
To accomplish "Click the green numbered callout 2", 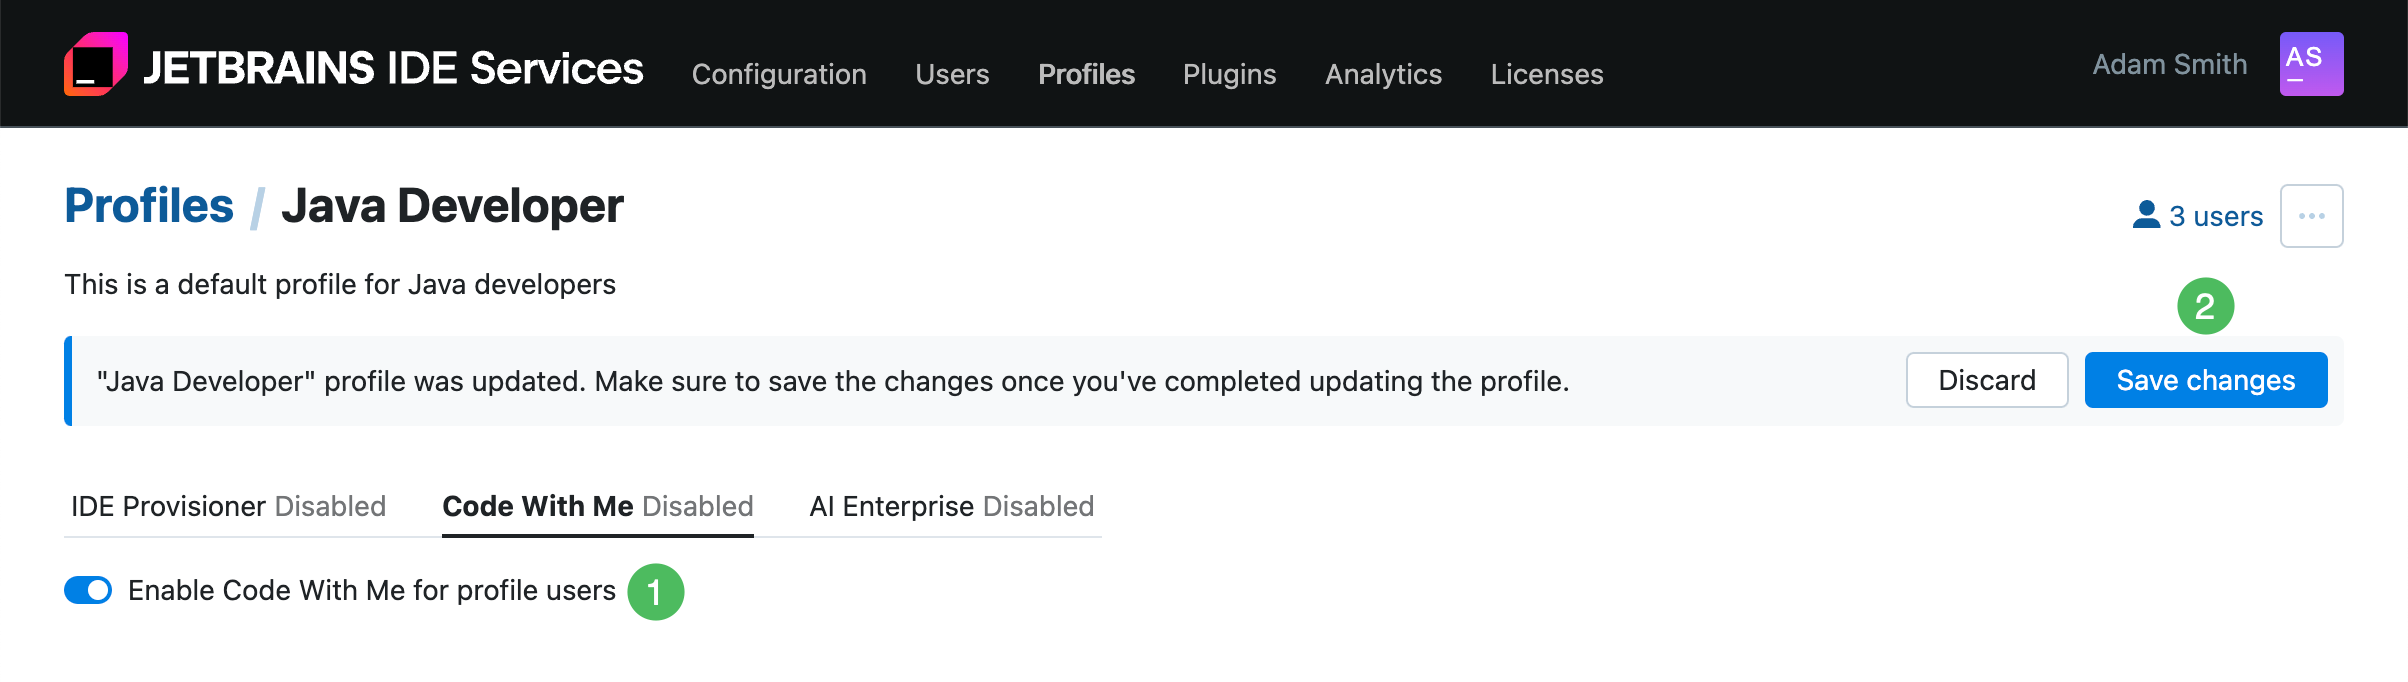I will pos(2206,306).
